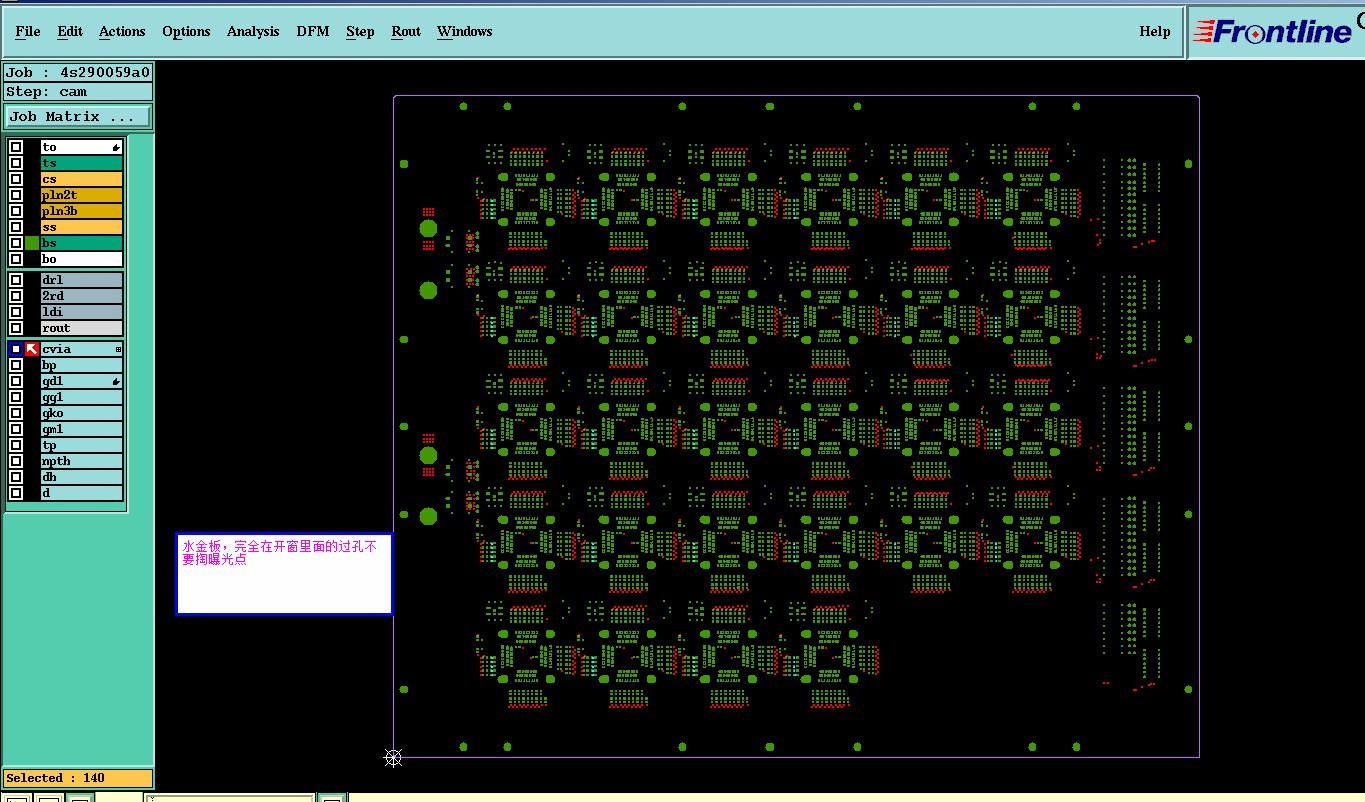This screenshot has width=1365, height=802.
Task: Toggle display checkbox for npth layer
Action: pos(16,461)
